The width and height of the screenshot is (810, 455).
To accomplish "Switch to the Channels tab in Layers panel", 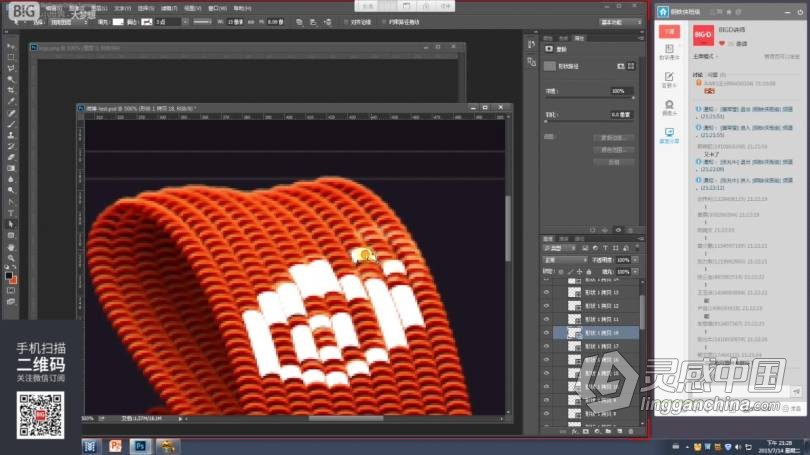I will pos(564,239).
